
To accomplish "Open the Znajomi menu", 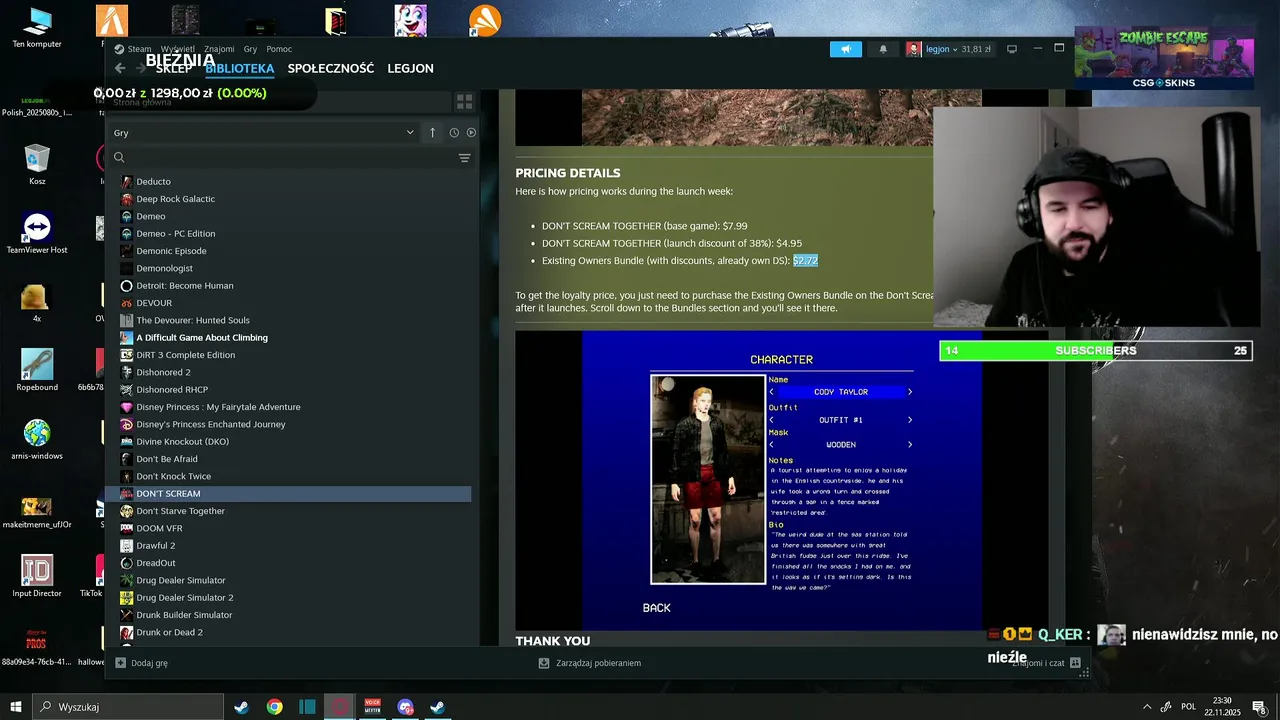I will pyautogui.click(x=219, y=49).
